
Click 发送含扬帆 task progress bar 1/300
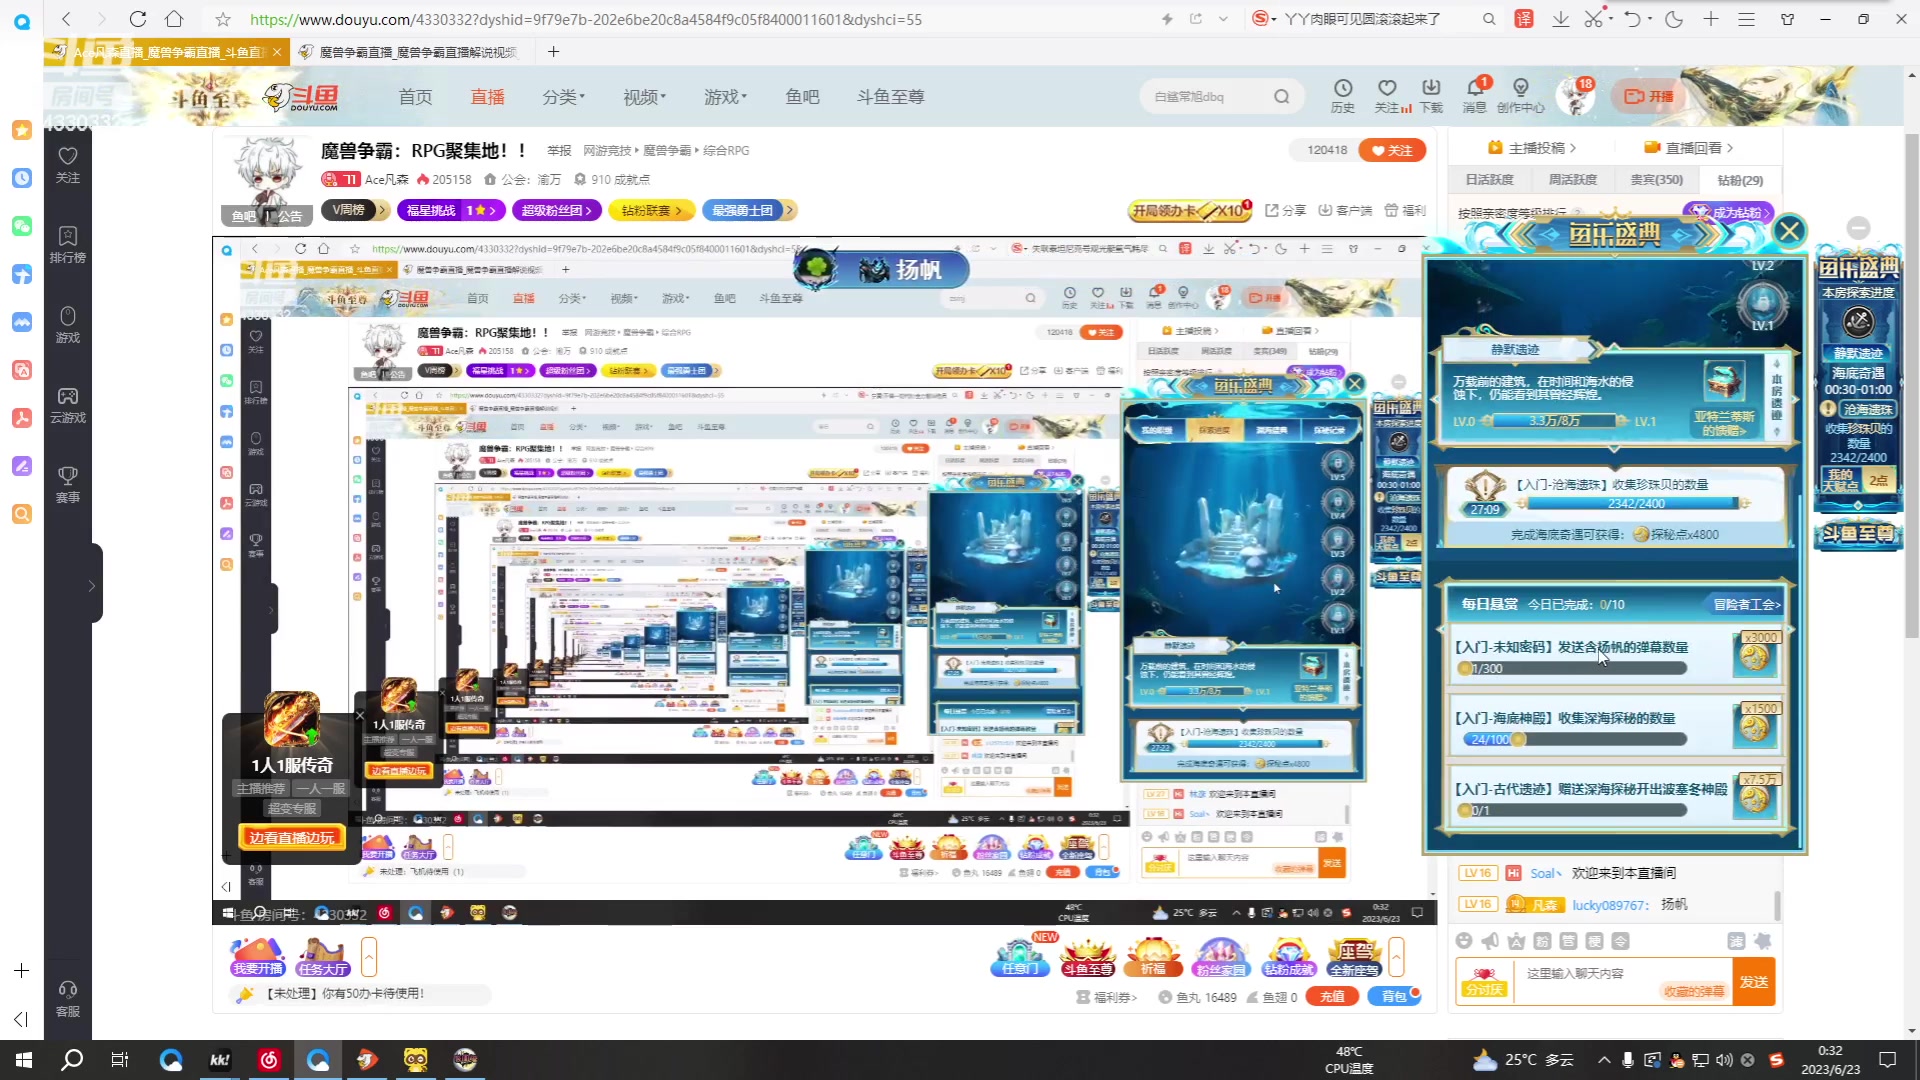click(1573, 668)
